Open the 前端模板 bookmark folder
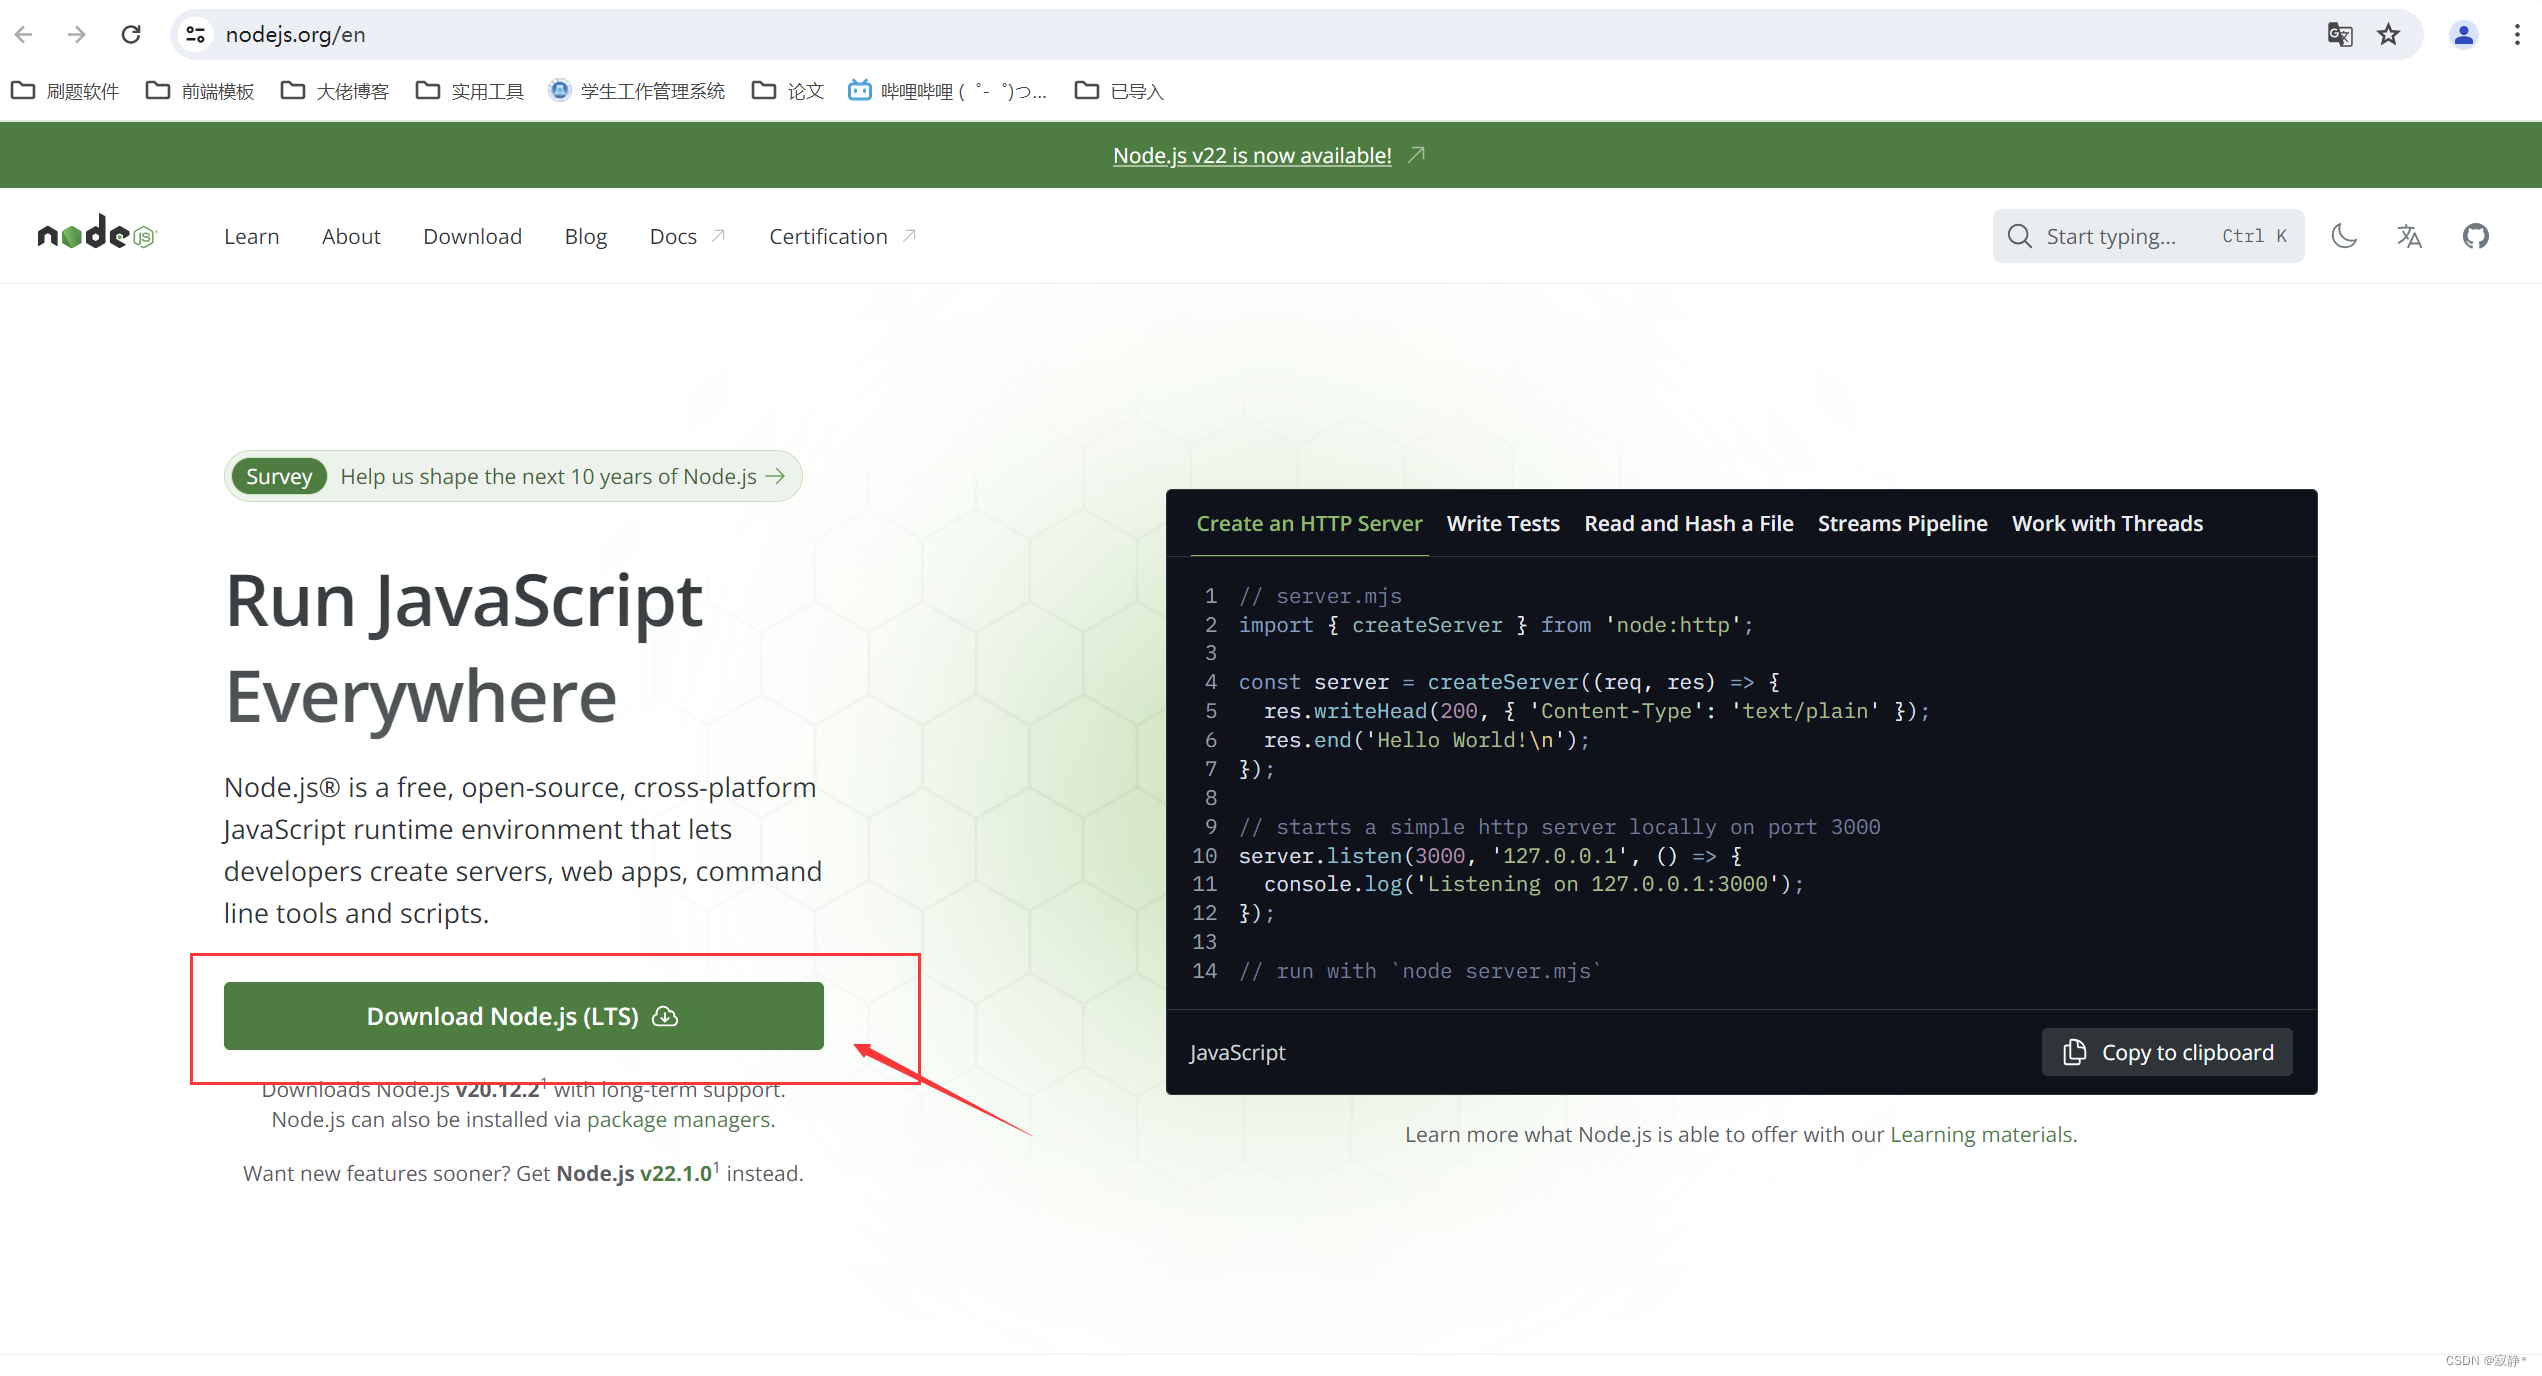2542x1376 pixels. 200,91
